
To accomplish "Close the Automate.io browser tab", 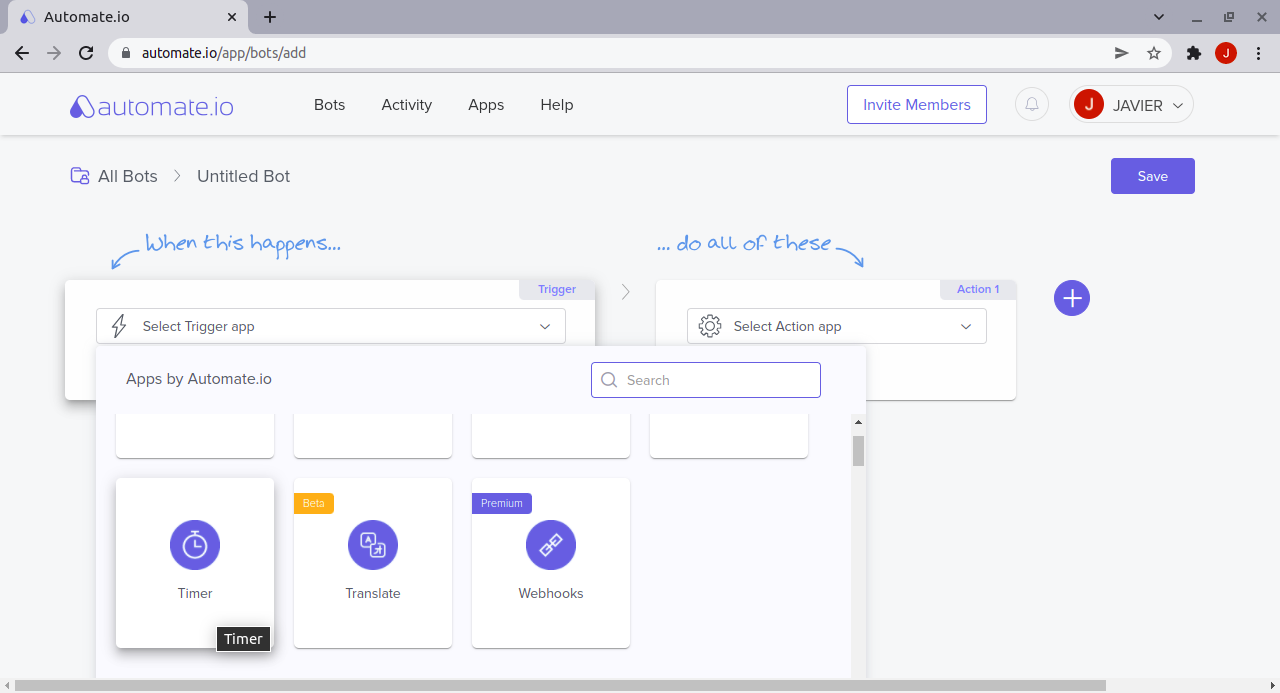I will tap(232, 17).
